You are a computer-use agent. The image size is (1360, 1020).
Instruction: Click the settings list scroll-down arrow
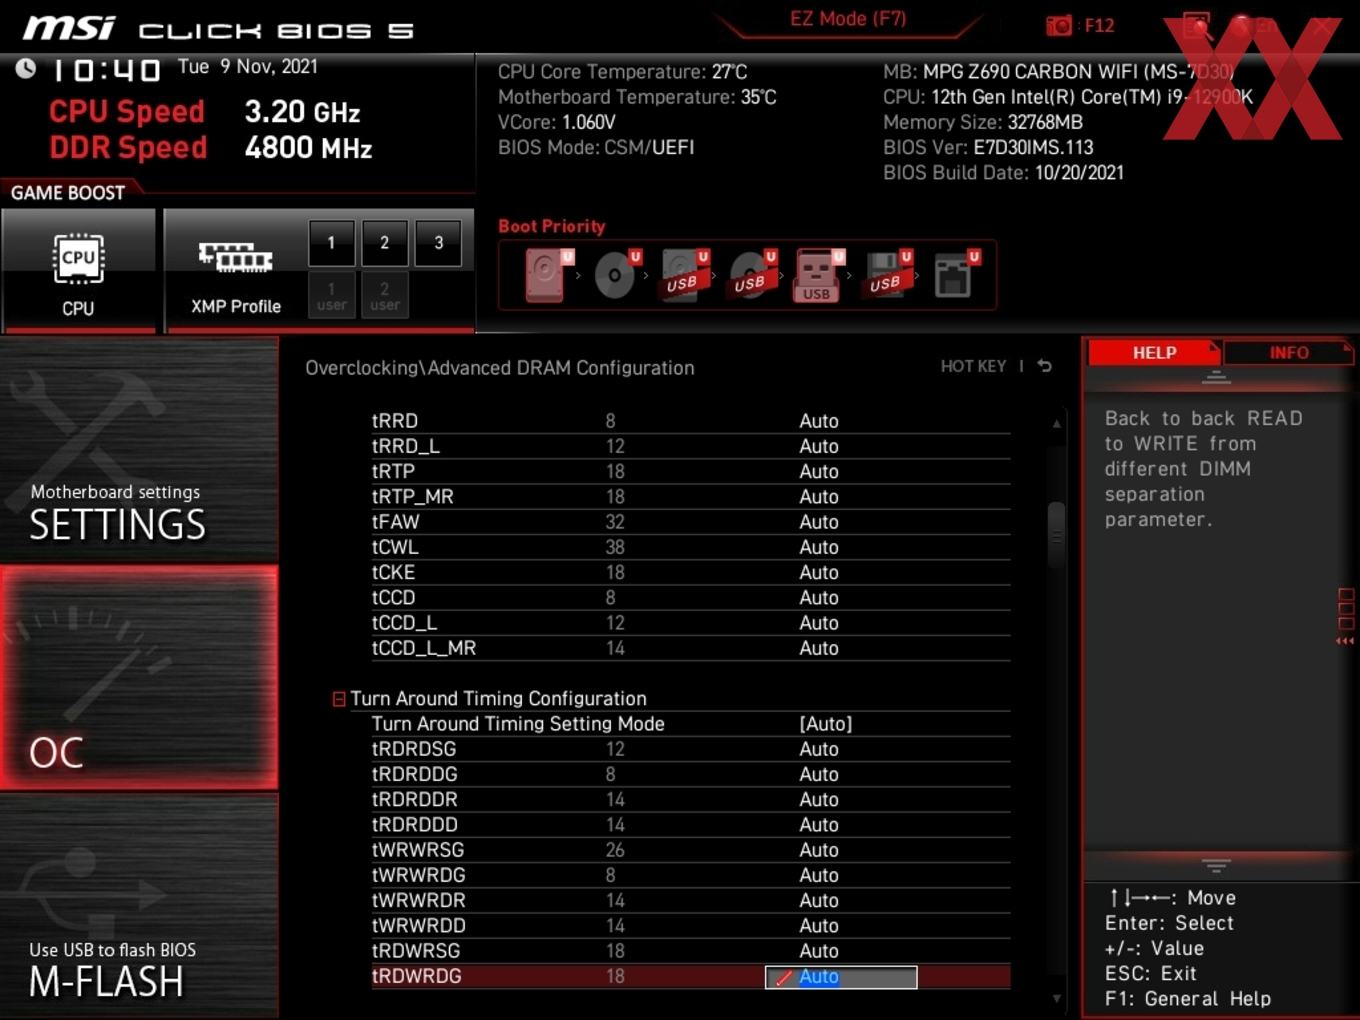[x=1056, y=998]
